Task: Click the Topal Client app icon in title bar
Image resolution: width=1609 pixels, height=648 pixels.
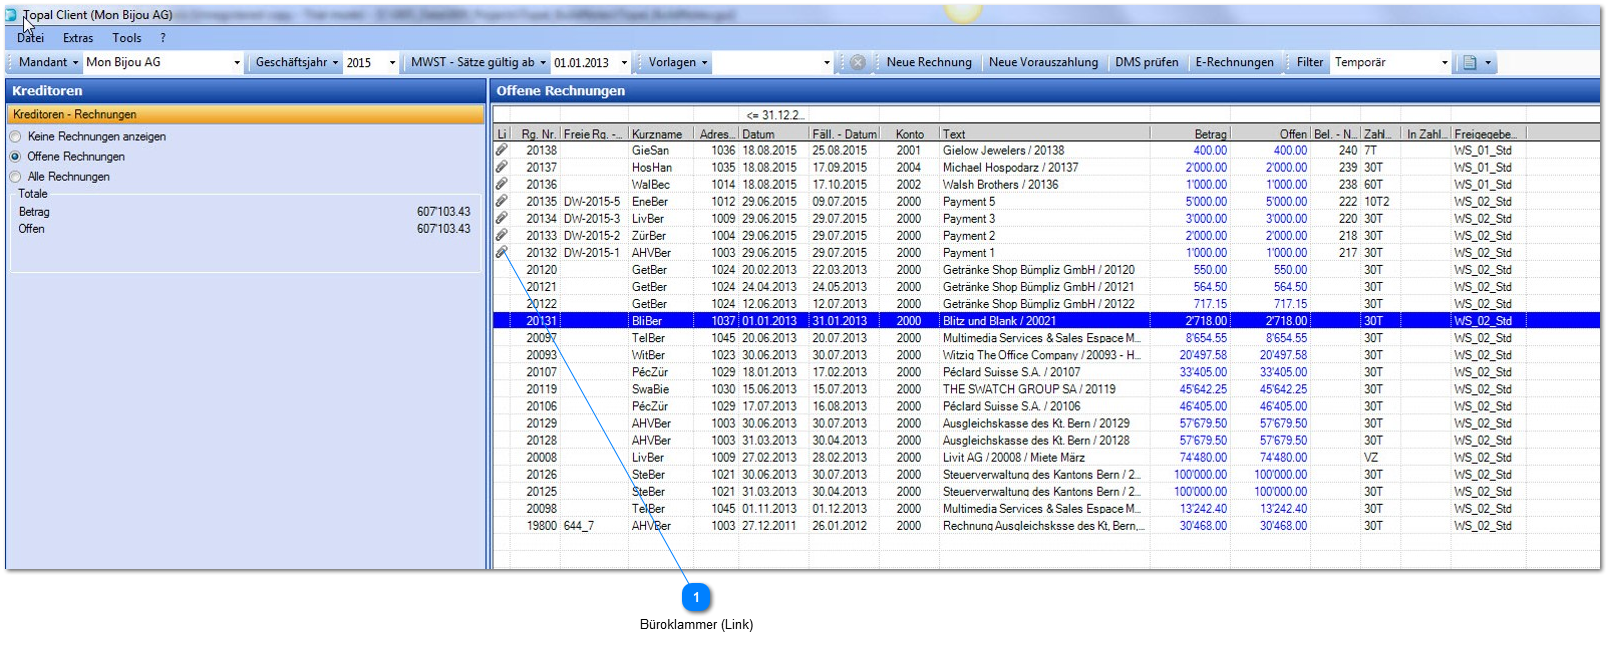Action: pos(12,15)
